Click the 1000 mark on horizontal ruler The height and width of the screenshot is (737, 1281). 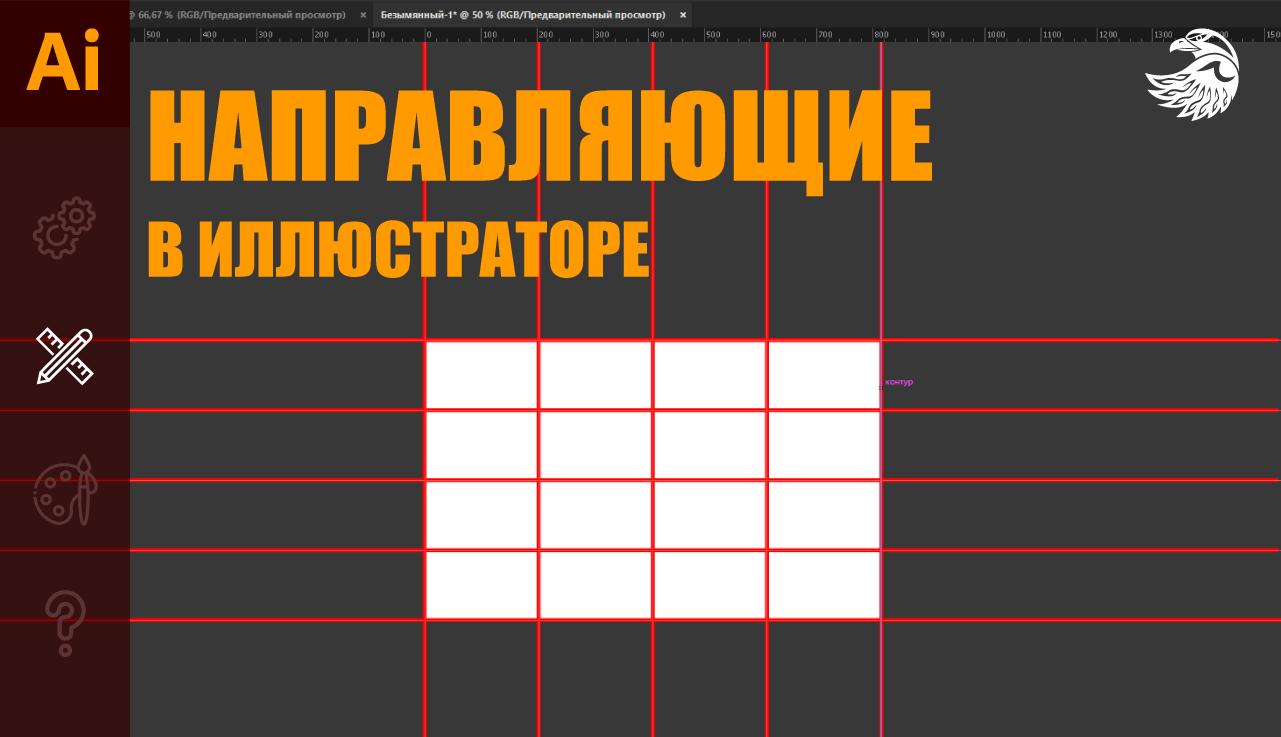[996, 34]
